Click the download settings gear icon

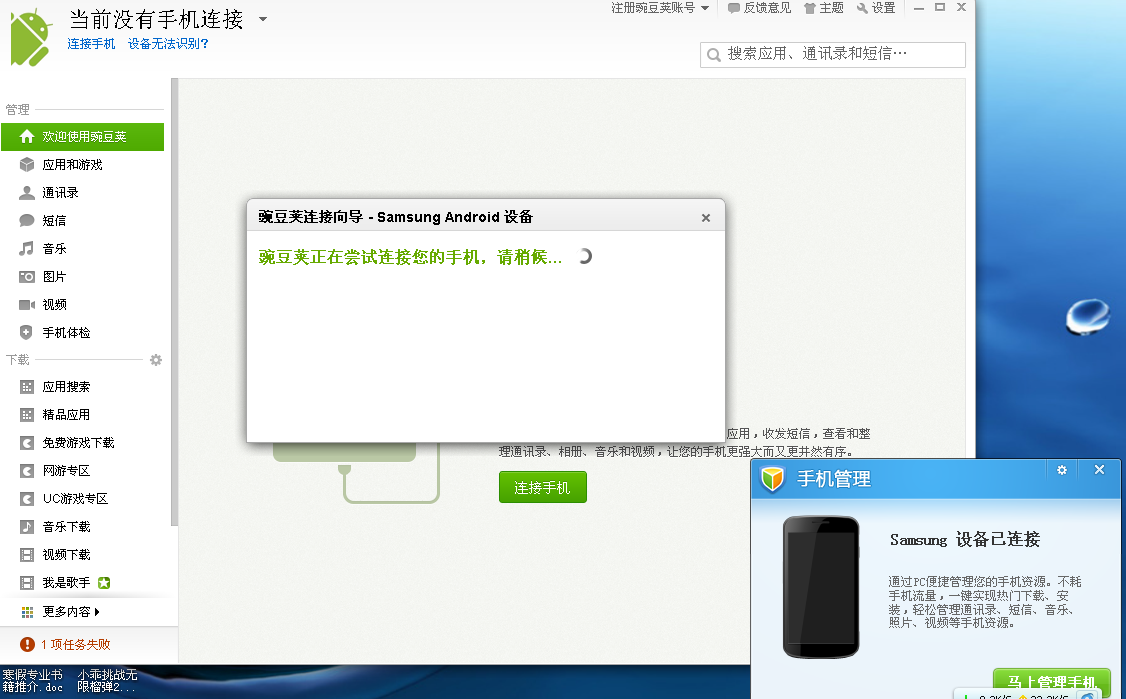coord(156,360)
